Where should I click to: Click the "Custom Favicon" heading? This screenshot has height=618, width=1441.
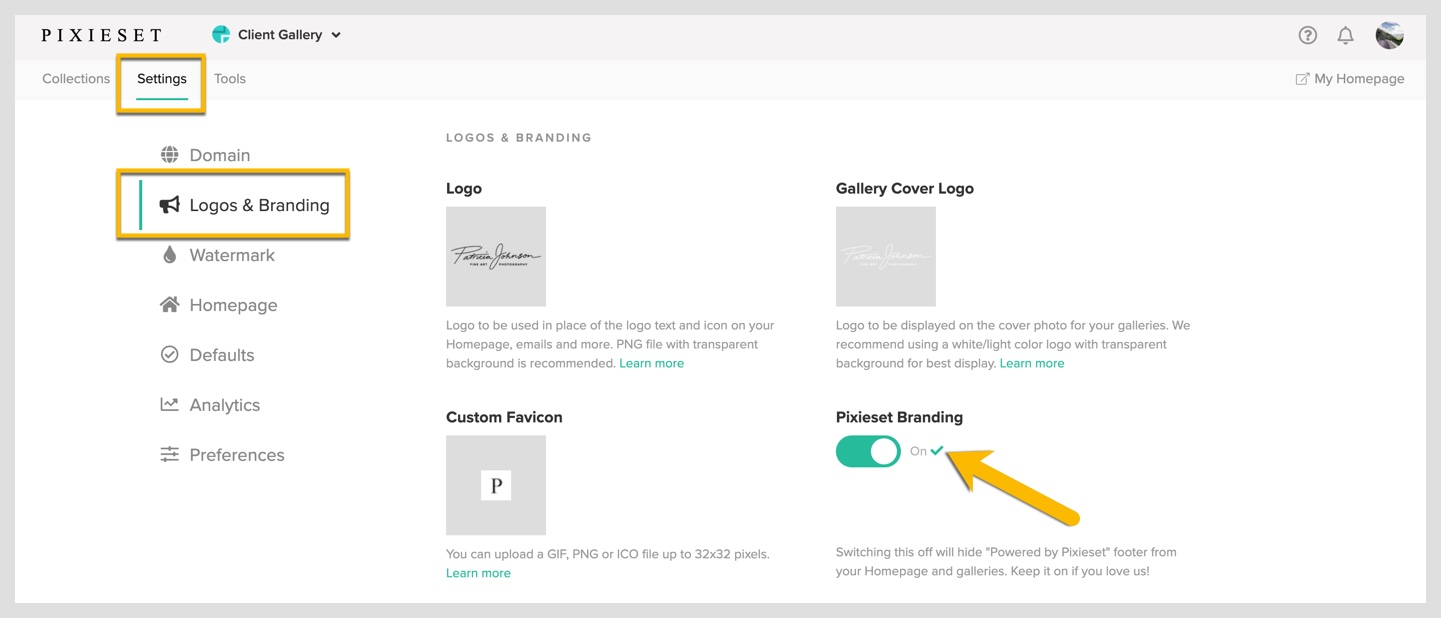[x=504, y=417]
